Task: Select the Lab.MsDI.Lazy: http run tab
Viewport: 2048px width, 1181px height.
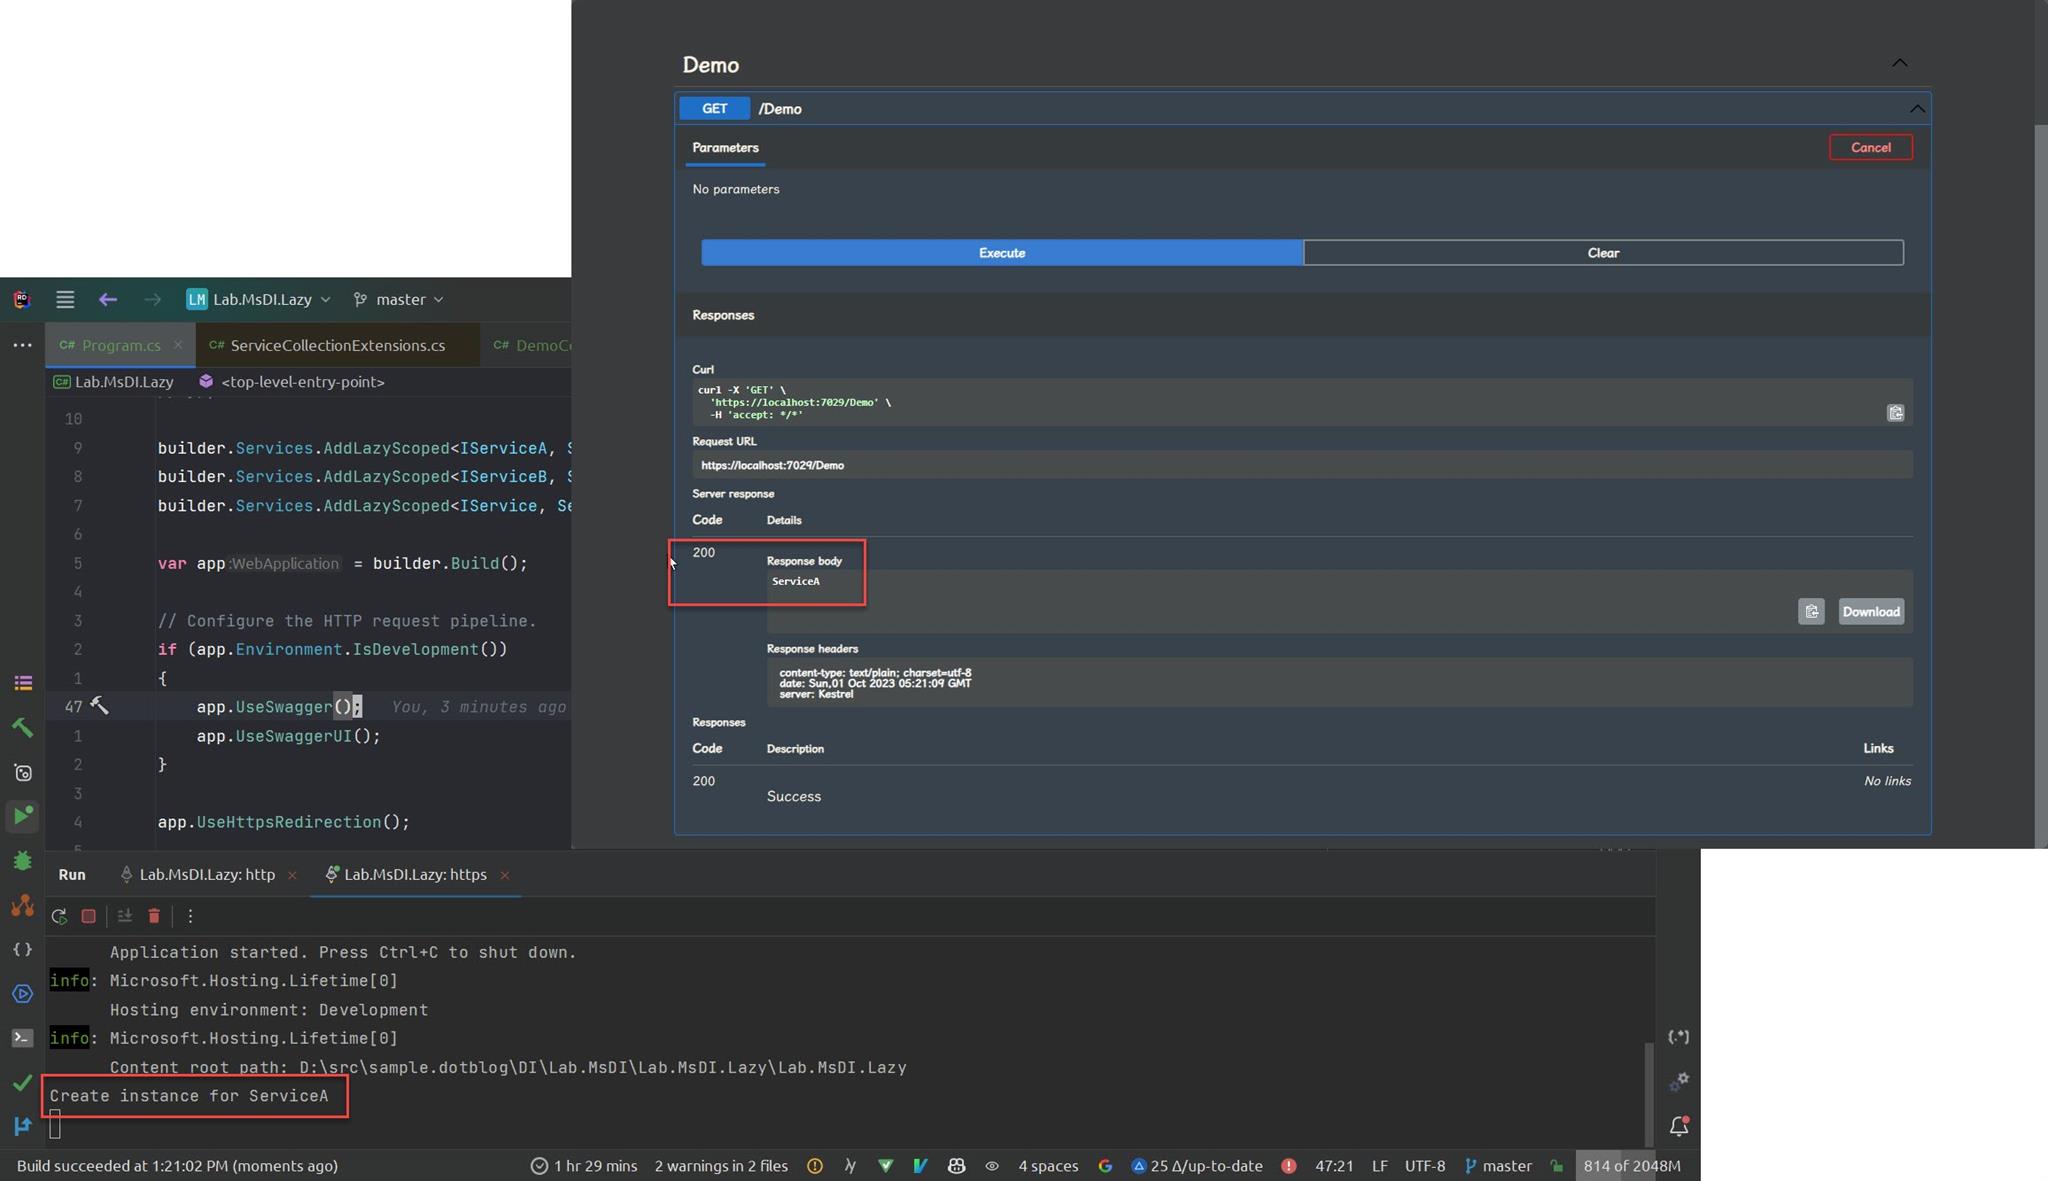Action: [207, 874]
